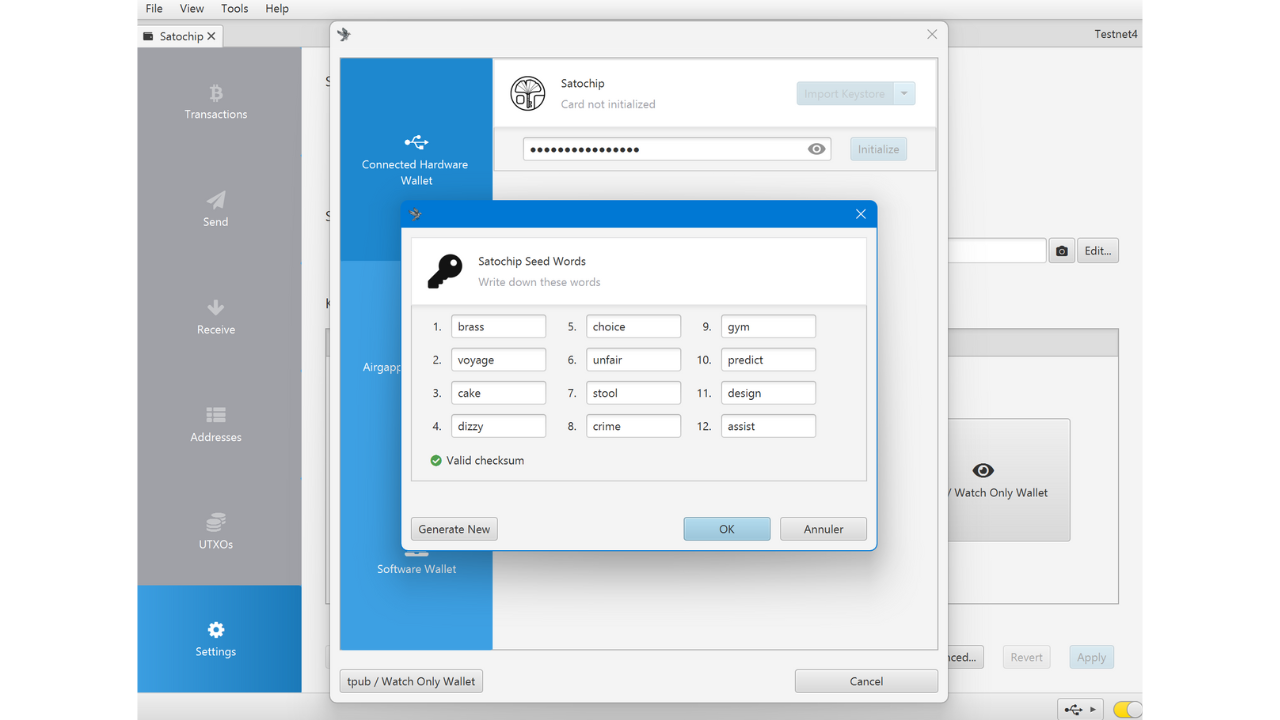Open the Transactions sidebar section
1280x720 pixels.
216,102
